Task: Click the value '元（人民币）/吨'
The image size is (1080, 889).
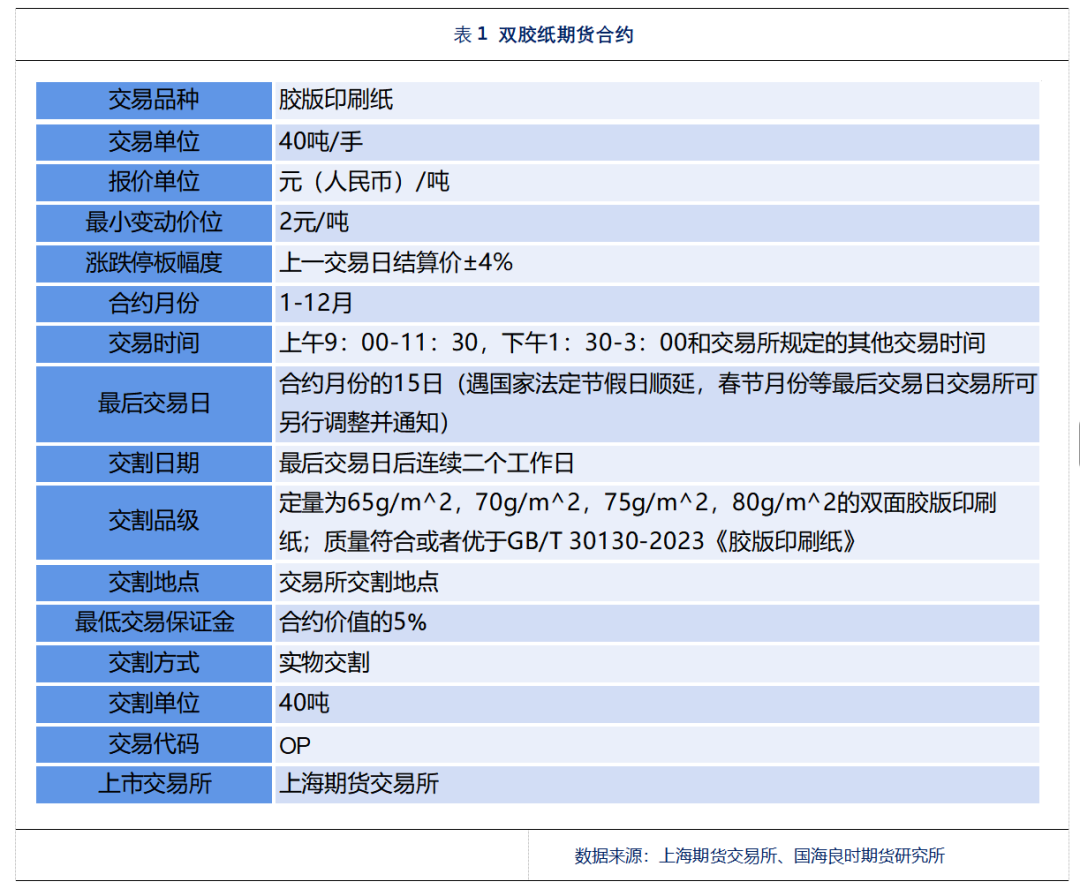Action: [x=364, y=182]
